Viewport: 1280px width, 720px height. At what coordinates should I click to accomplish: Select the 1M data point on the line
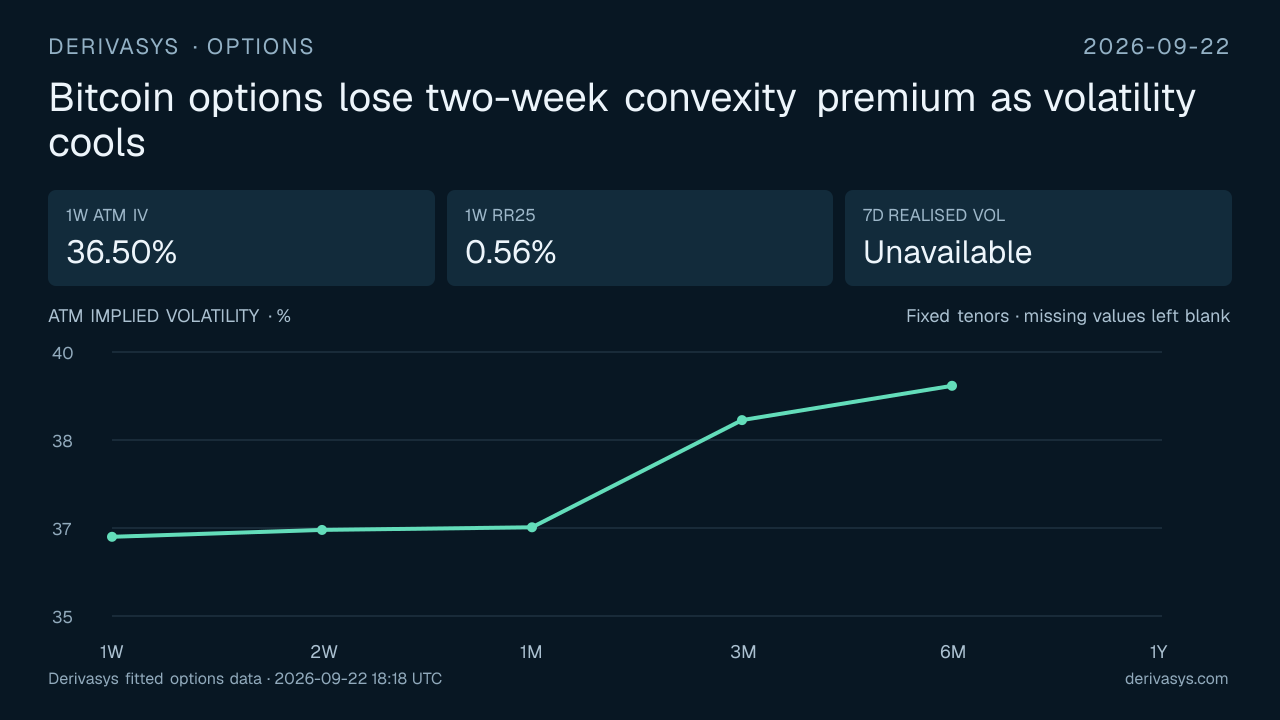pyautogui.click(x=532, y=527)
